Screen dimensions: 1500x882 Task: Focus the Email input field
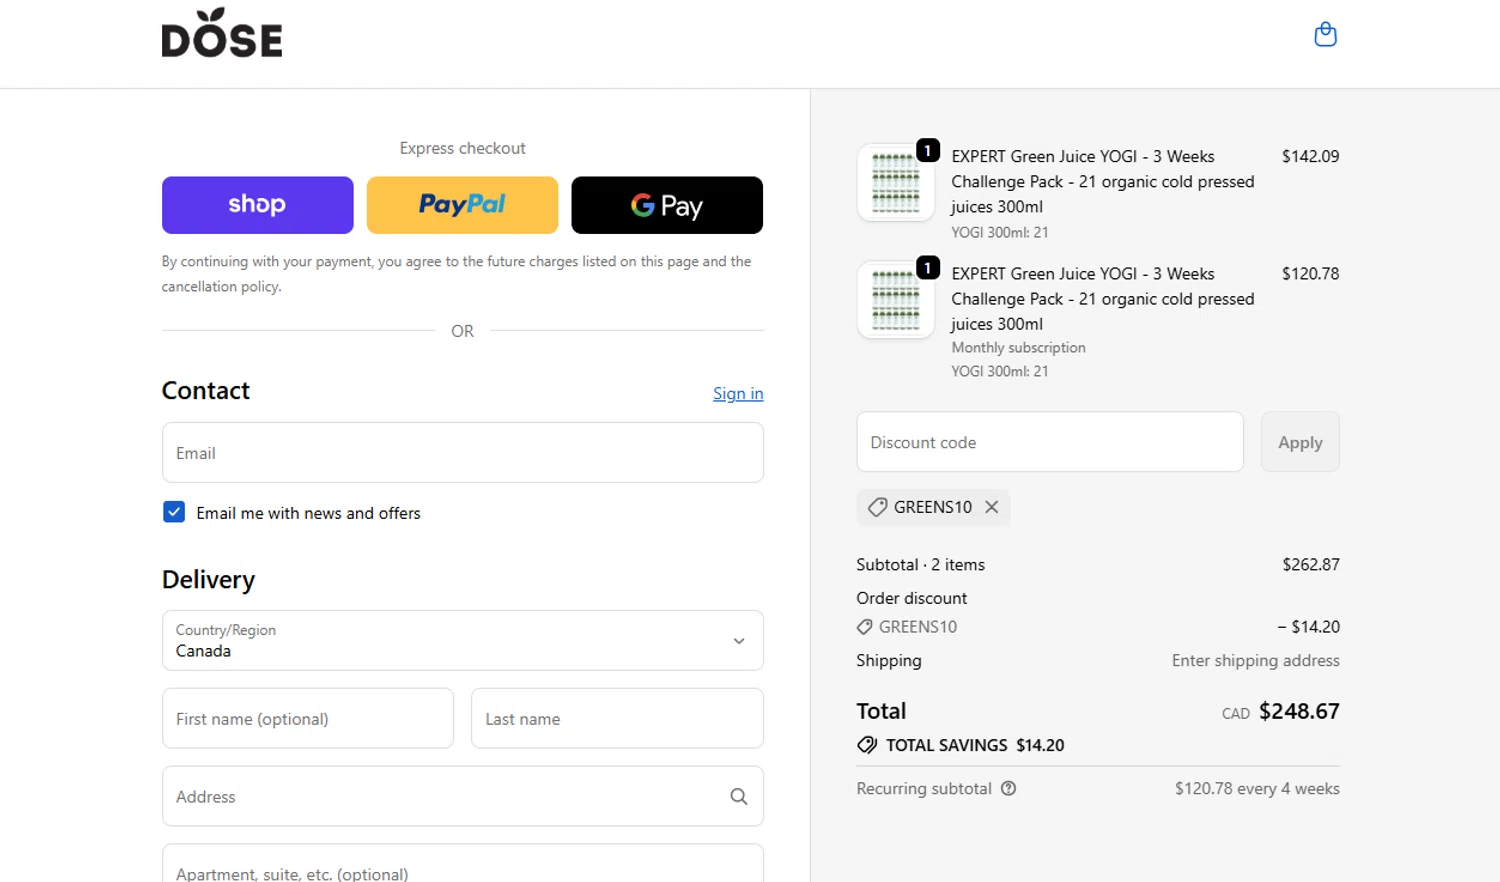tap(463, 452)
